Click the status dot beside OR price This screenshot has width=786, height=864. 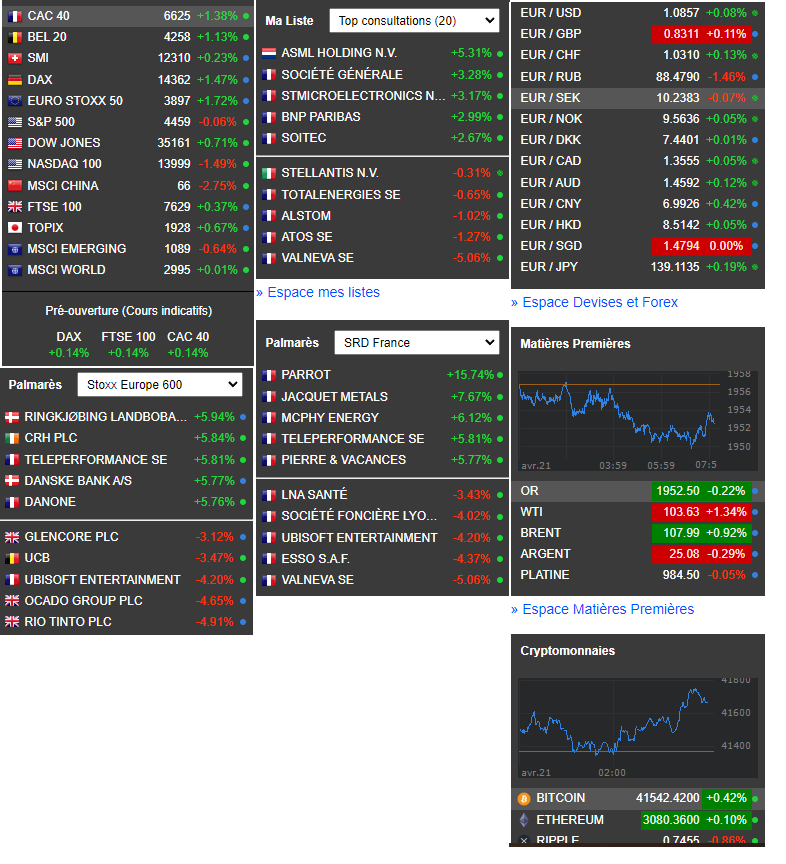[755, 491]
